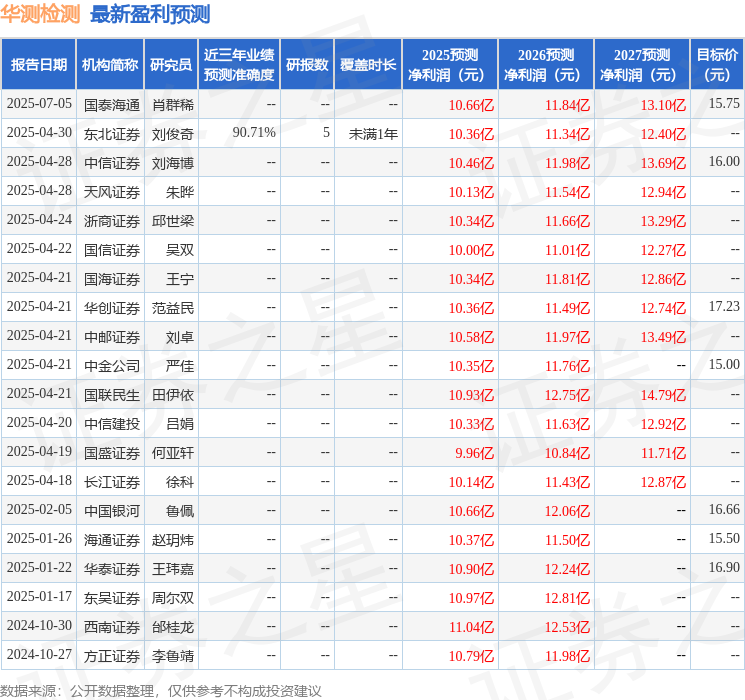Click the date 2025-04-20

(x=39, y=423)
